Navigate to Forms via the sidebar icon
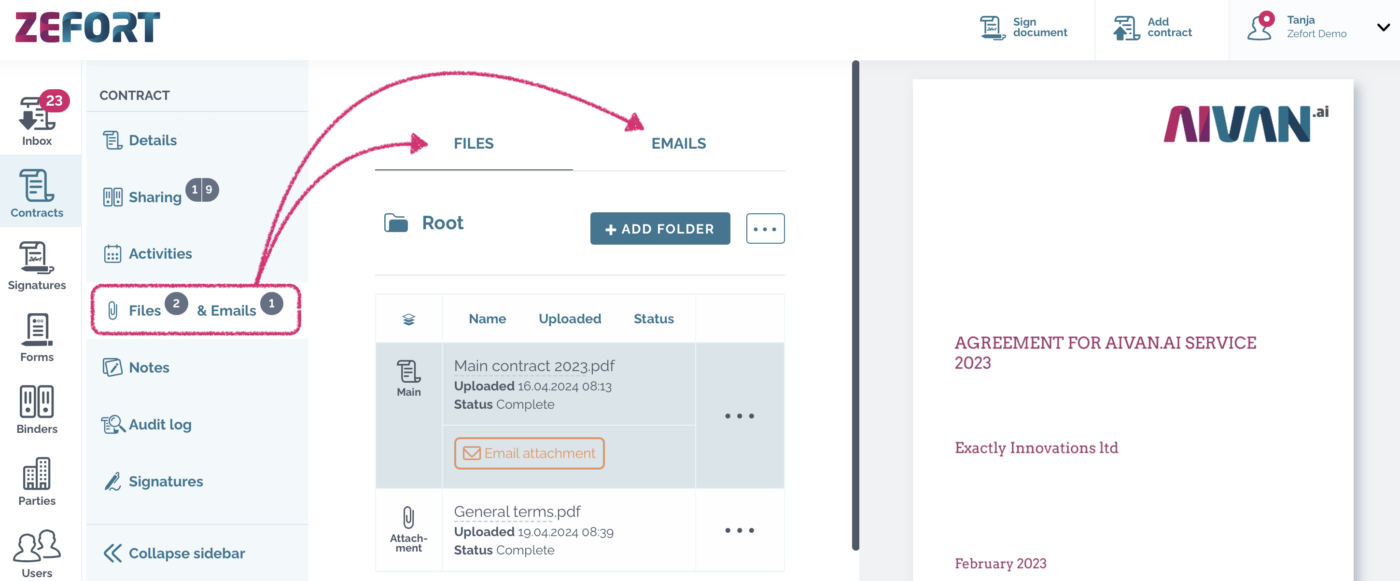 tap(37, 334)
